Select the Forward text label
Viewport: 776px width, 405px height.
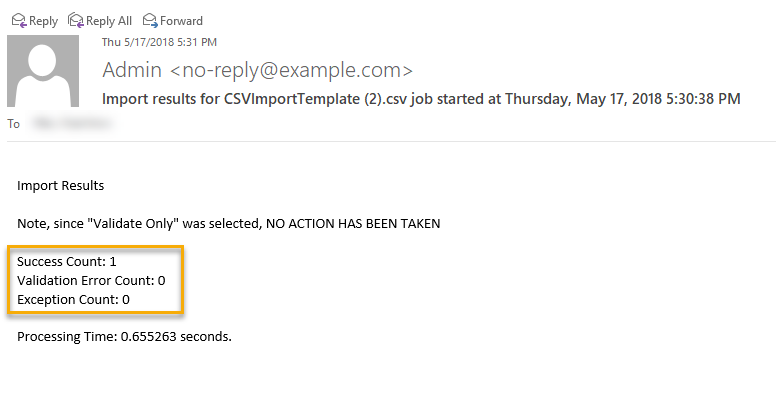pyautogui.click(x=182, y=21)
